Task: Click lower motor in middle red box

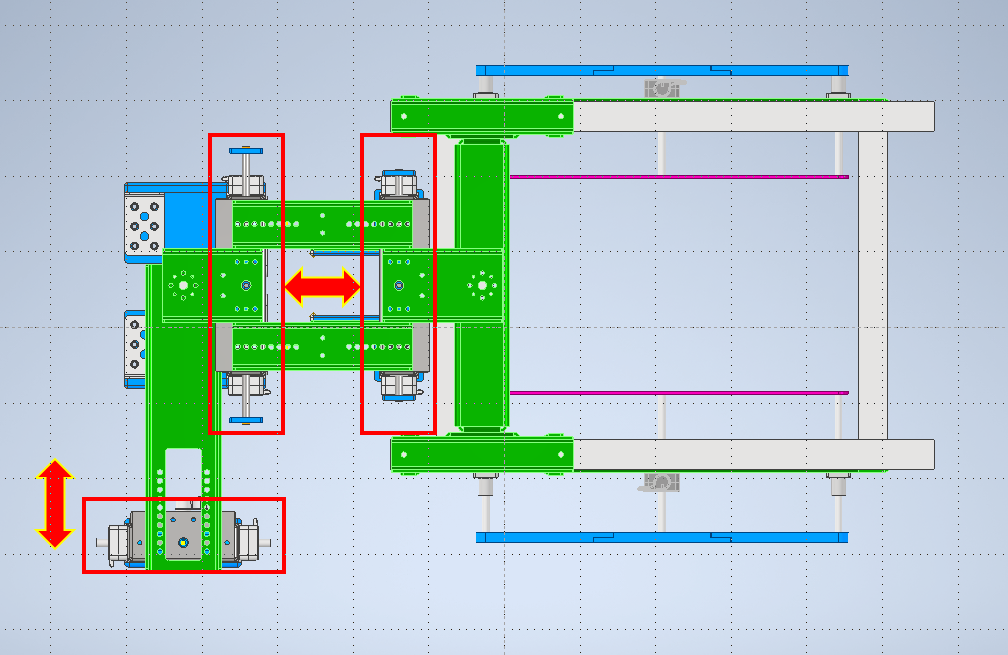Action: tap(399, 386)
